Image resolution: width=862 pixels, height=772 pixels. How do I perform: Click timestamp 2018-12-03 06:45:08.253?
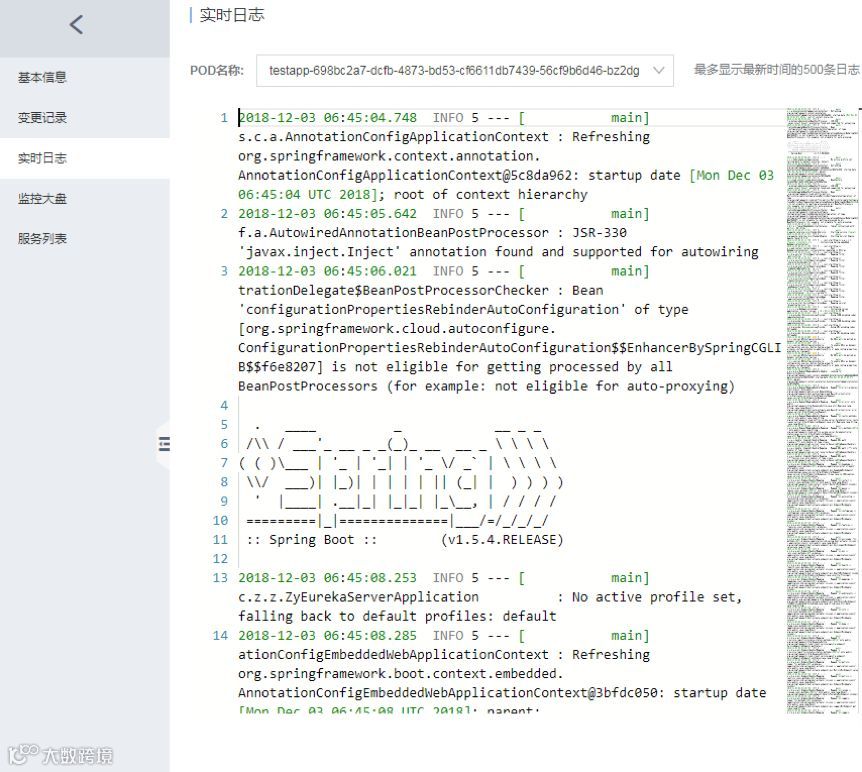327,578
